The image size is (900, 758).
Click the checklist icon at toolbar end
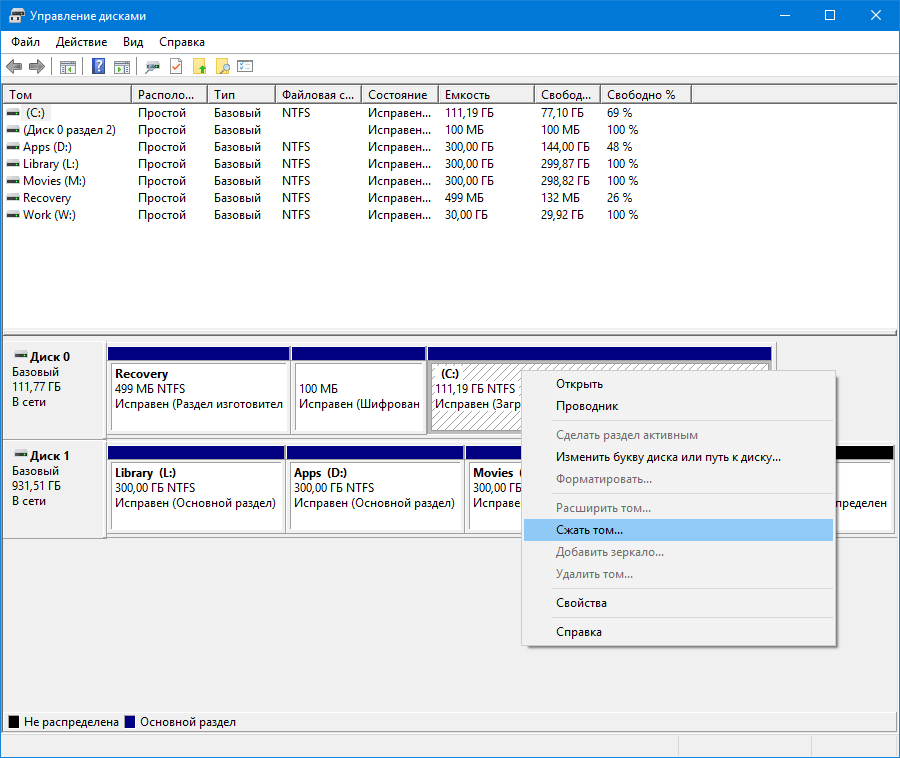point(245,67)
